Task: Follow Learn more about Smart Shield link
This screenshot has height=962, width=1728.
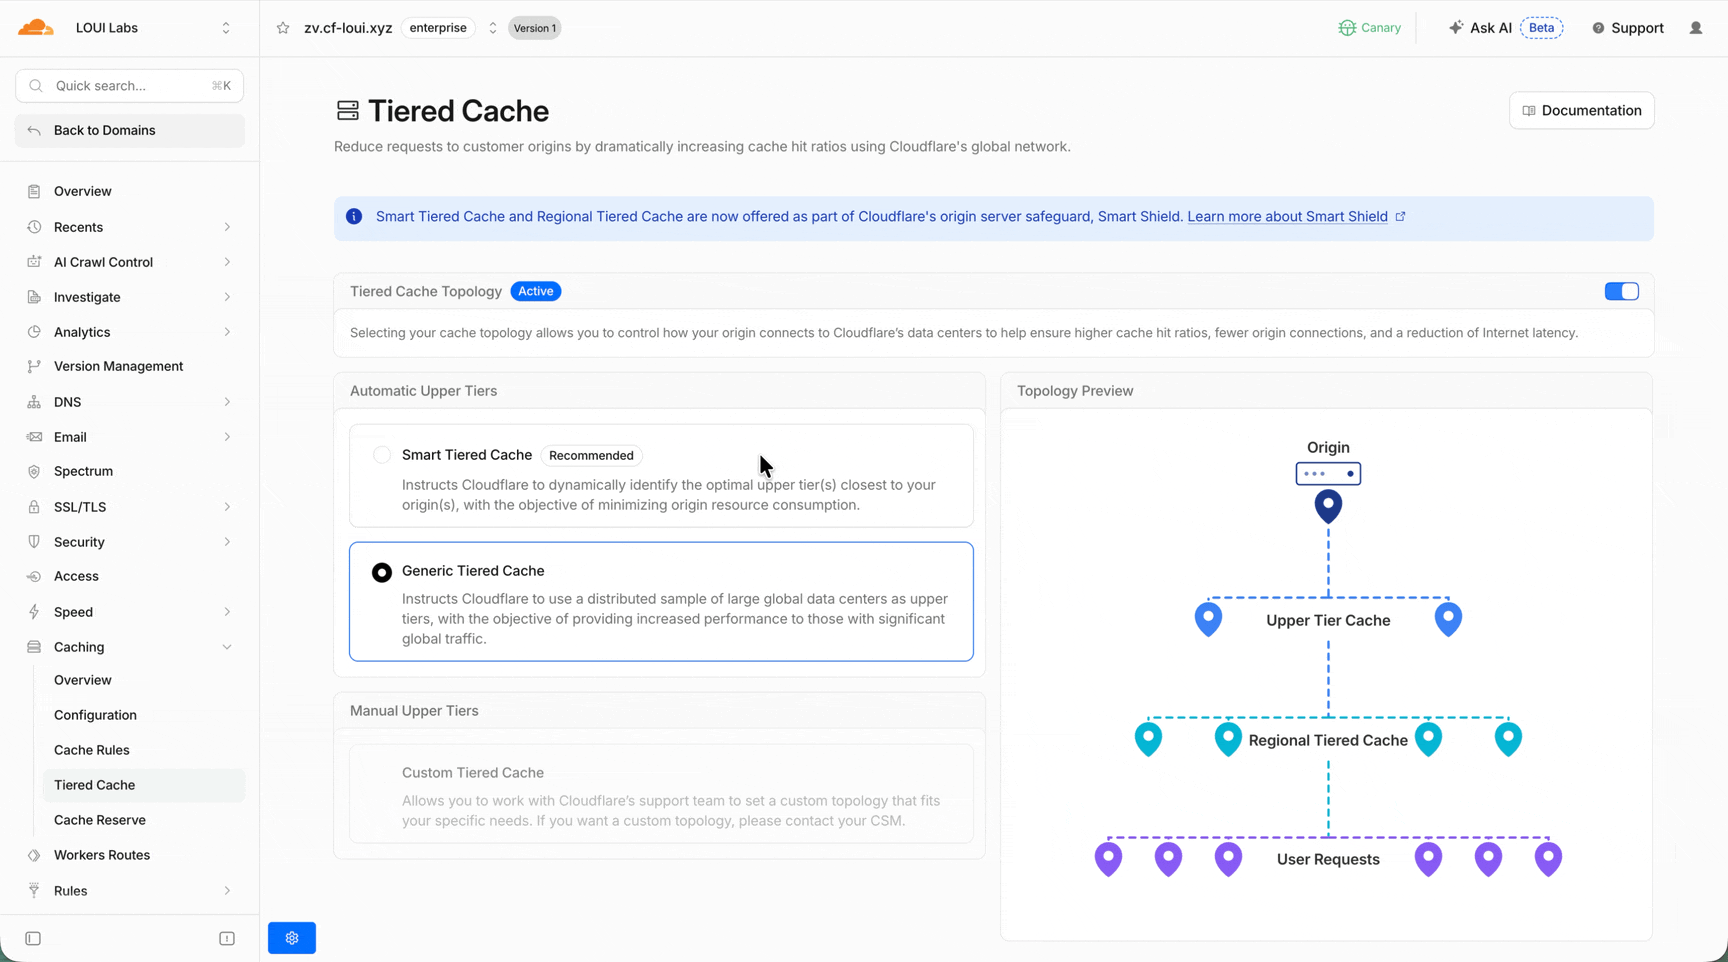Action: [1287, 216]
